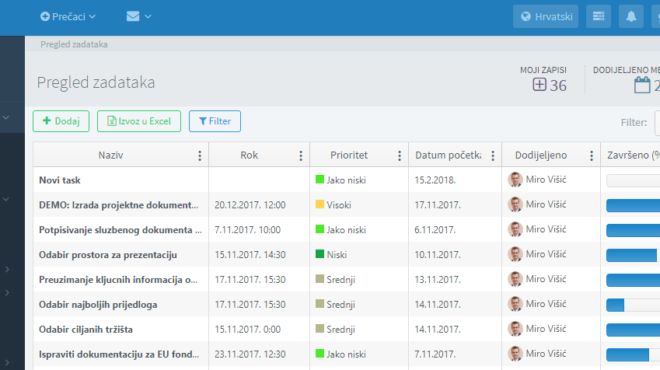Click start date 7.11.2017.

435,354
